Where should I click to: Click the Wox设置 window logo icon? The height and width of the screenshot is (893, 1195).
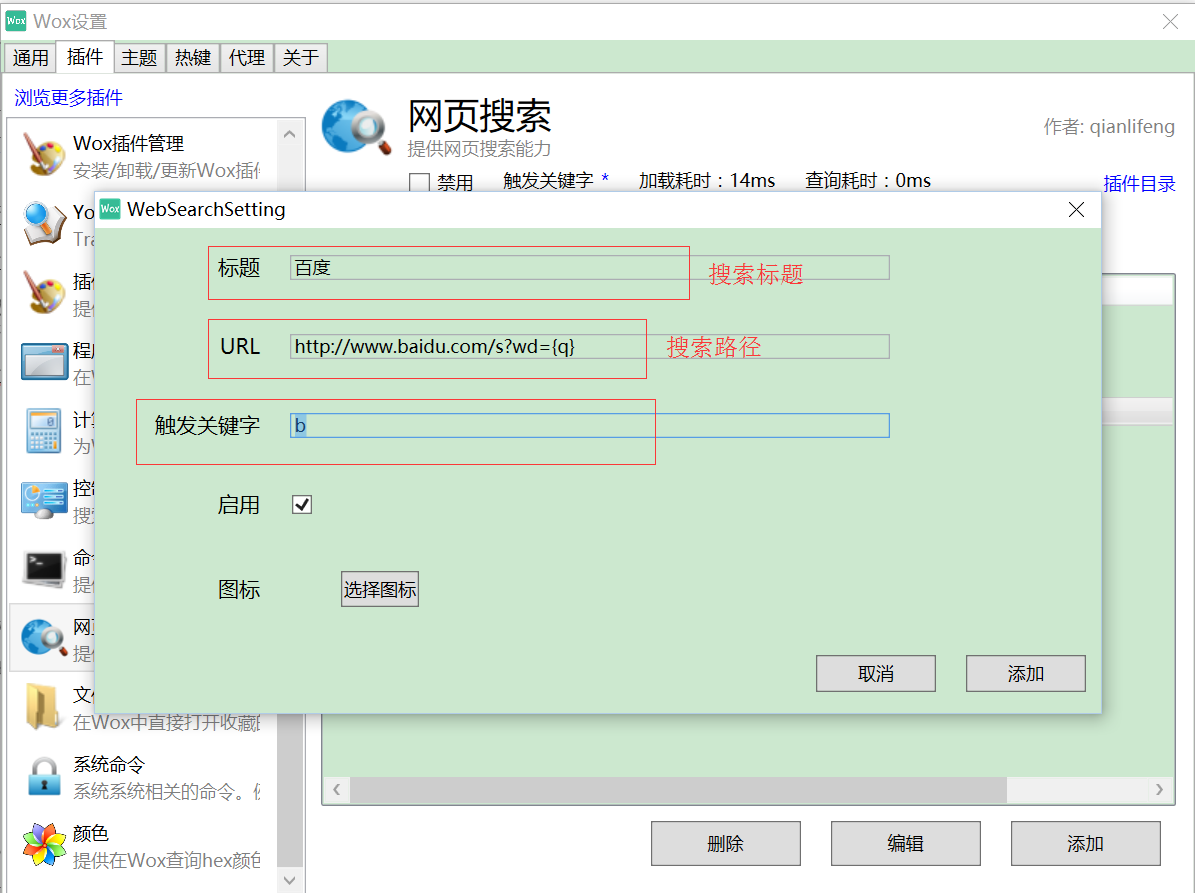(16, 21)
